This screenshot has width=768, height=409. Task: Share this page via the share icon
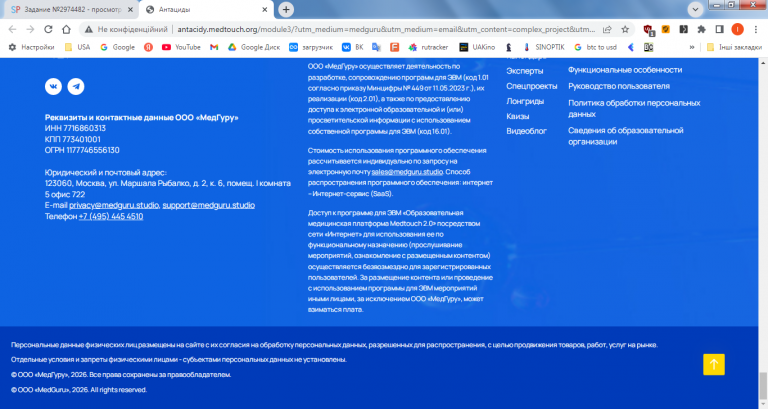click(x=607, y=29)
